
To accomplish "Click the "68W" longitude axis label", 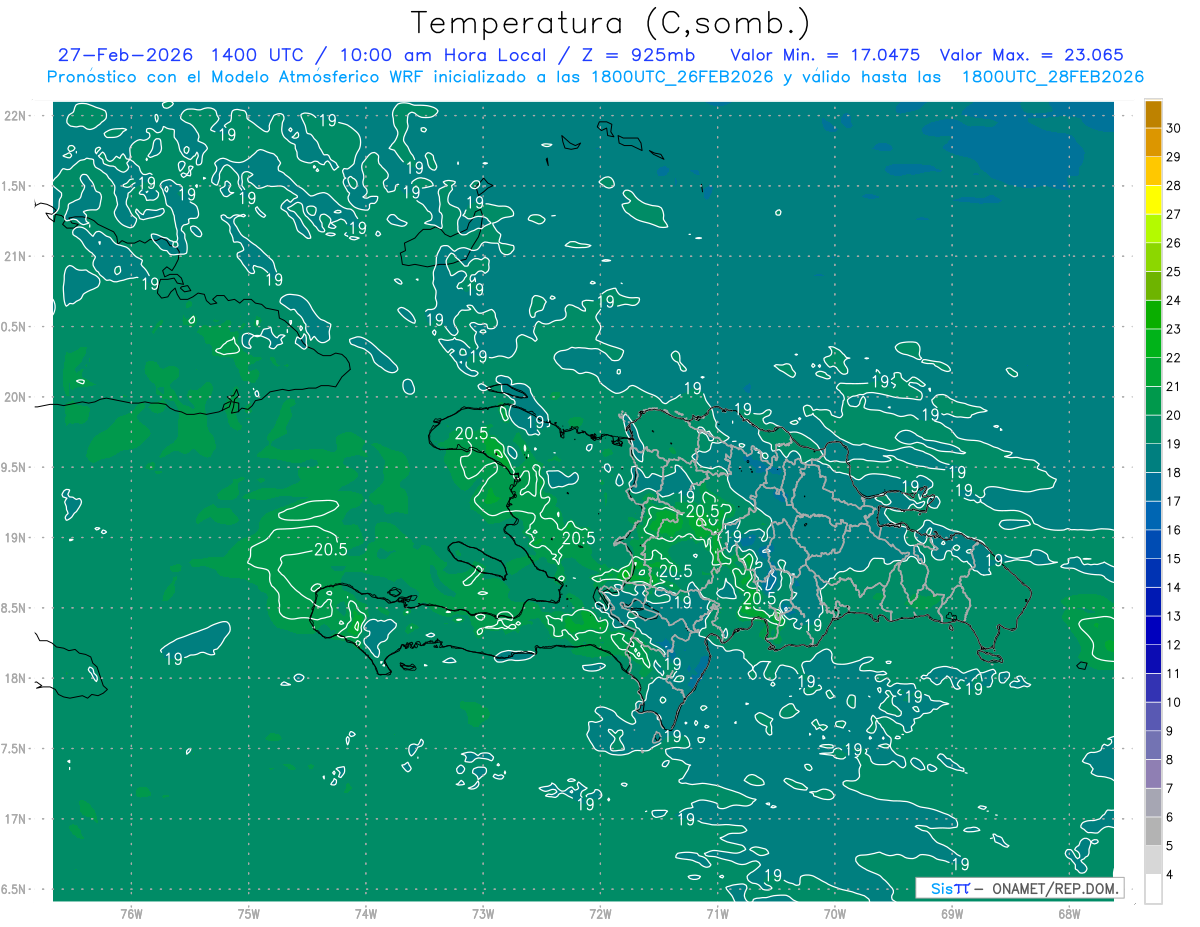I will [1069, 913].
